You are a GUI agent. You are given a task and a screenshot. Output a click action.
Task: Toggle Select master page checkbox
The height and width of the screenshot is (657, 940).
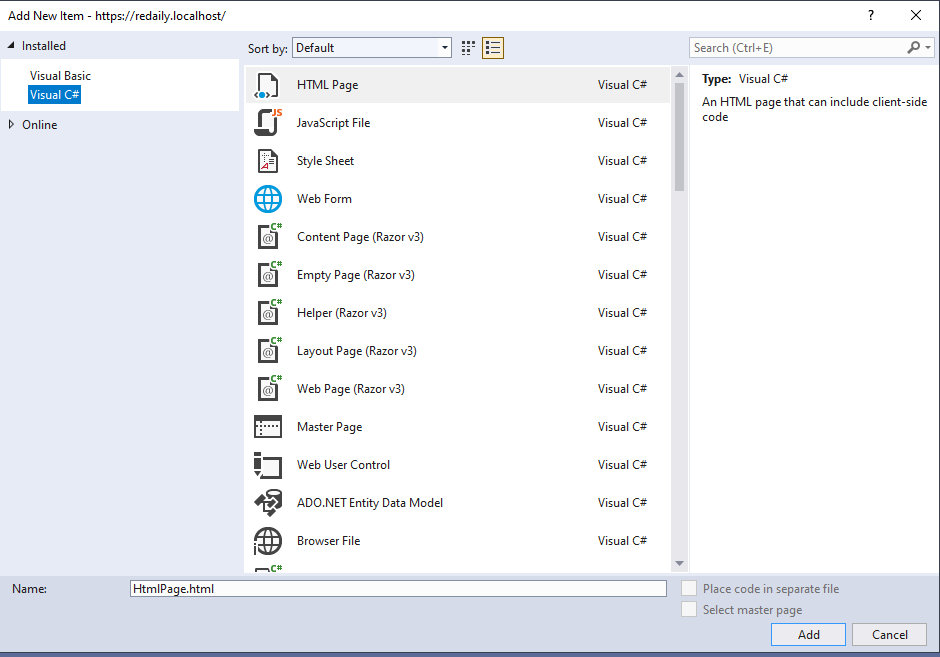coord(688,610)
